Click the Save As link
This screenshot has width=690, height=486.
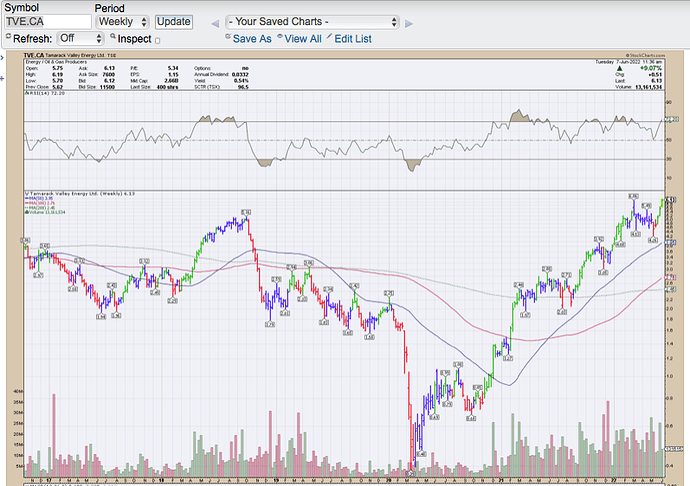[x=252, y=39]
